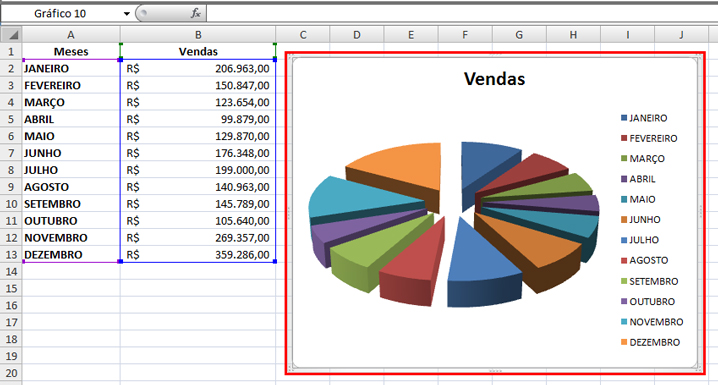Select the JULHO cell

click(71, 170)
